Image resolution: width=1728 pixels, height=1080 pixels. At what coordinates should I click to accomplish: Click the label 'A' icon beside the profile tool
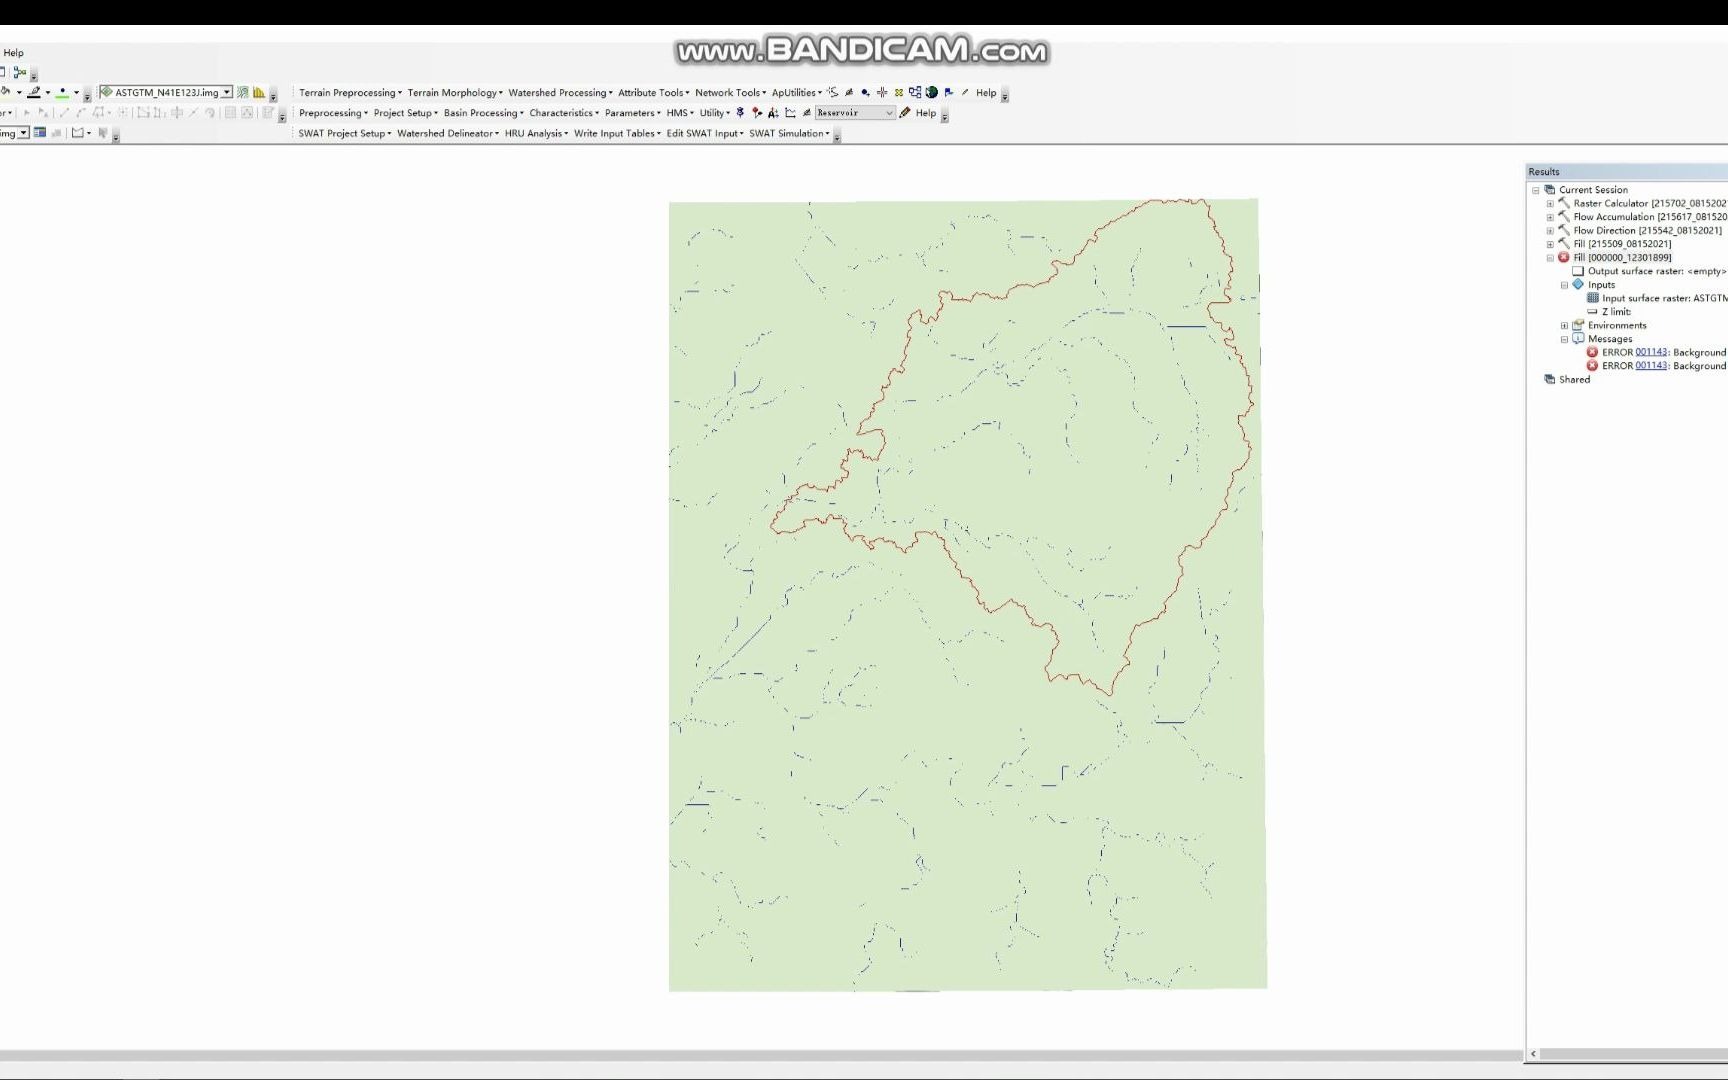772,112
